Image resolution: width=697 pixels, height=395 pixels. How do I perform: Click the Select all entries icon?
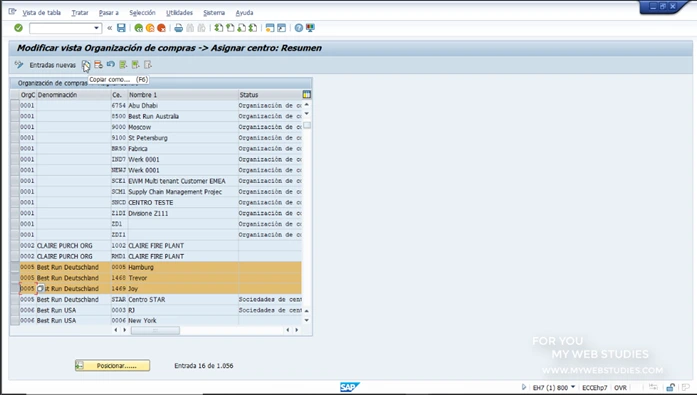click(123, 65)
